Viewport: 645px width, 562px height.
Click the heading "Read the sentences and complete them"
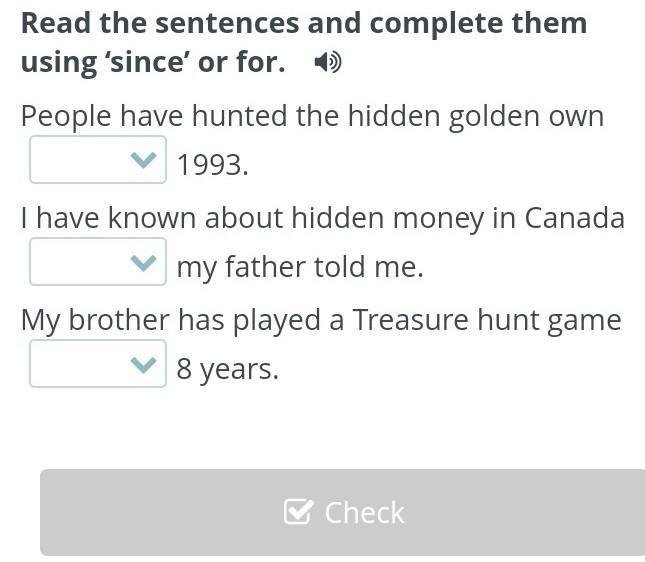tap(304, 23)
